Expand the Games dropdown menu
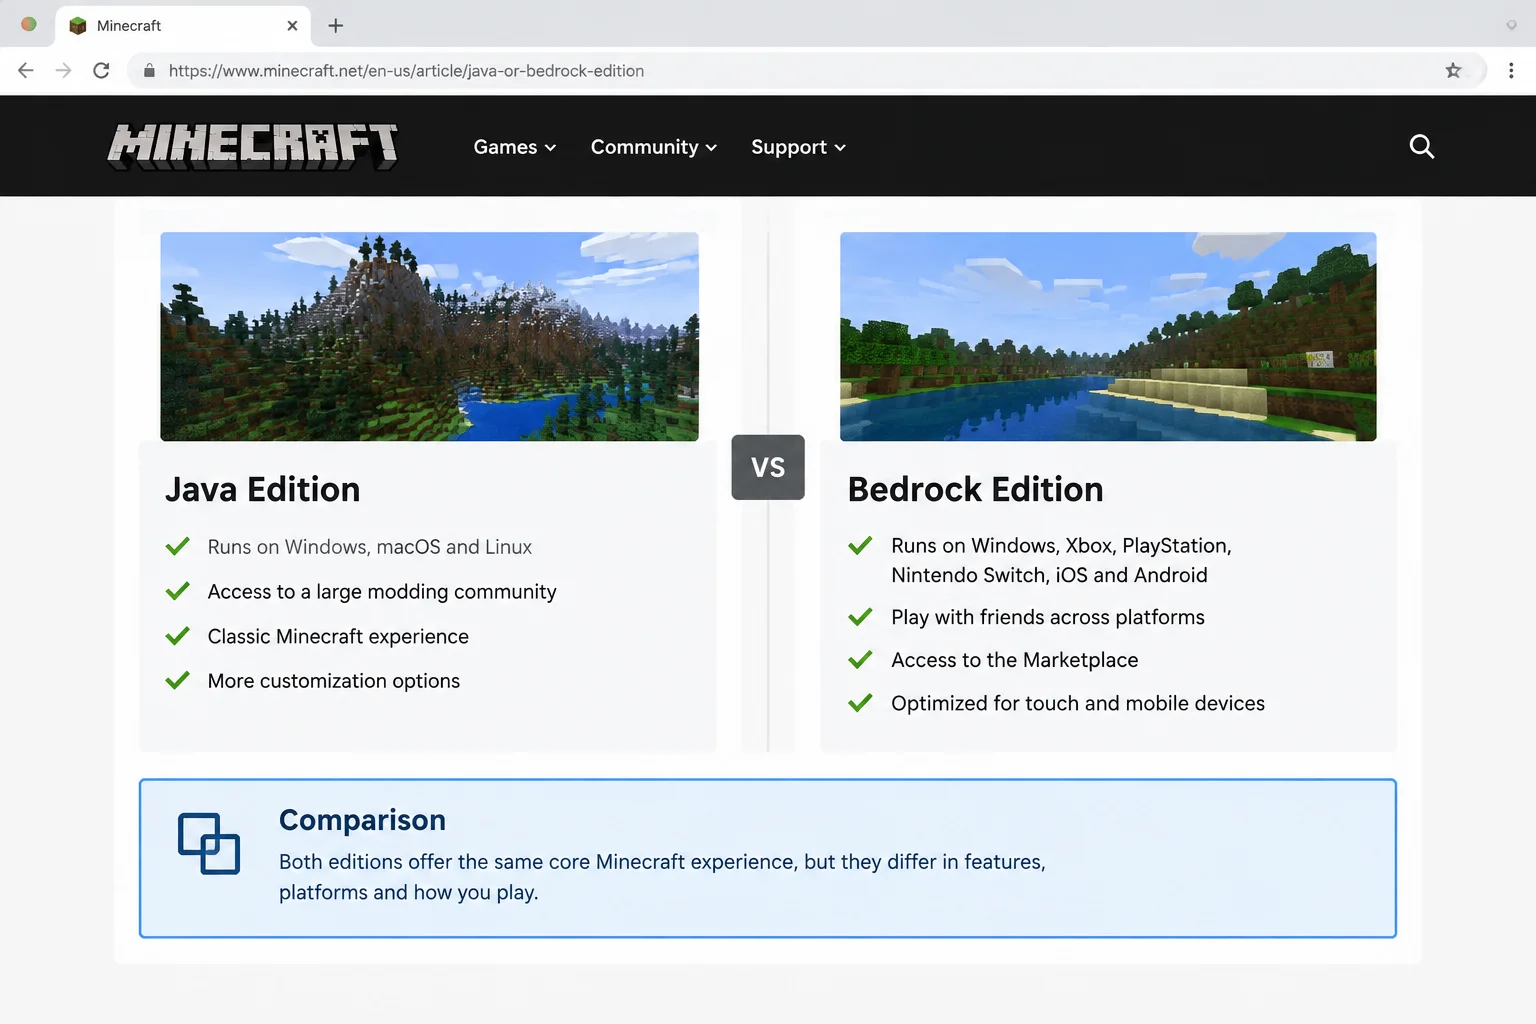This screenshot has height=1024, width=1536. coord(514,147)
